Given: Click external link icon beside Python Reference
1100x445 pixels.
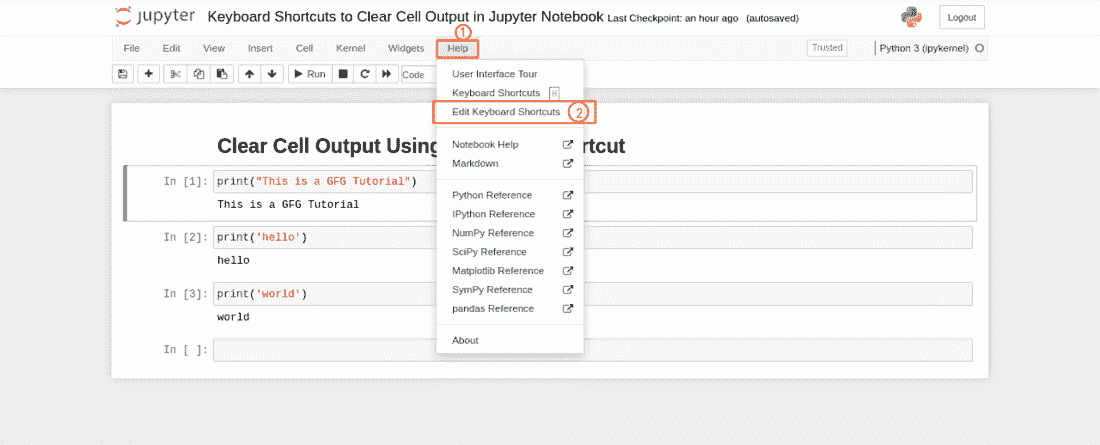Looking at the screenshot, I should pyautogui.click(x=568, y=195).
